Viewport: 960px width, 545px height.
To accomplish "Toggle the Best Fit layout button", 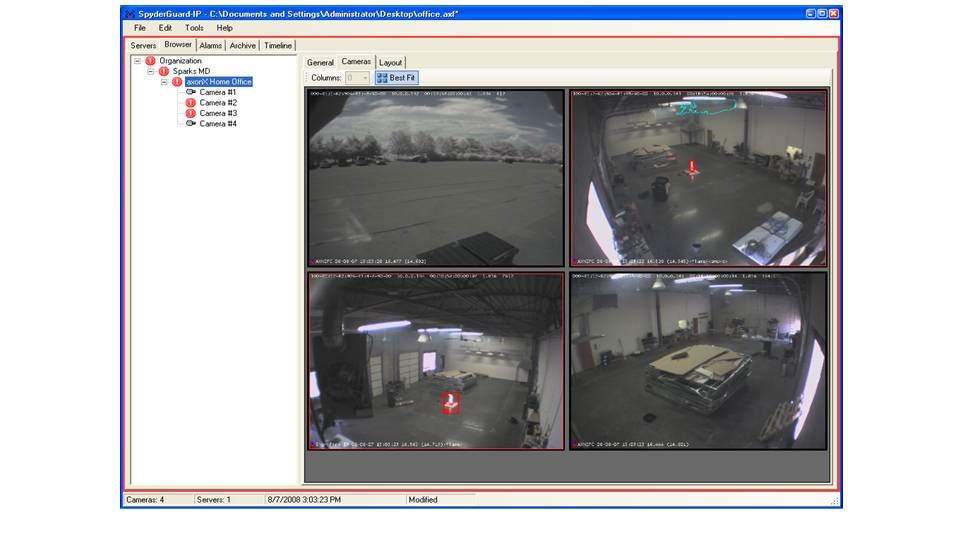I will [x=397, y=77].
